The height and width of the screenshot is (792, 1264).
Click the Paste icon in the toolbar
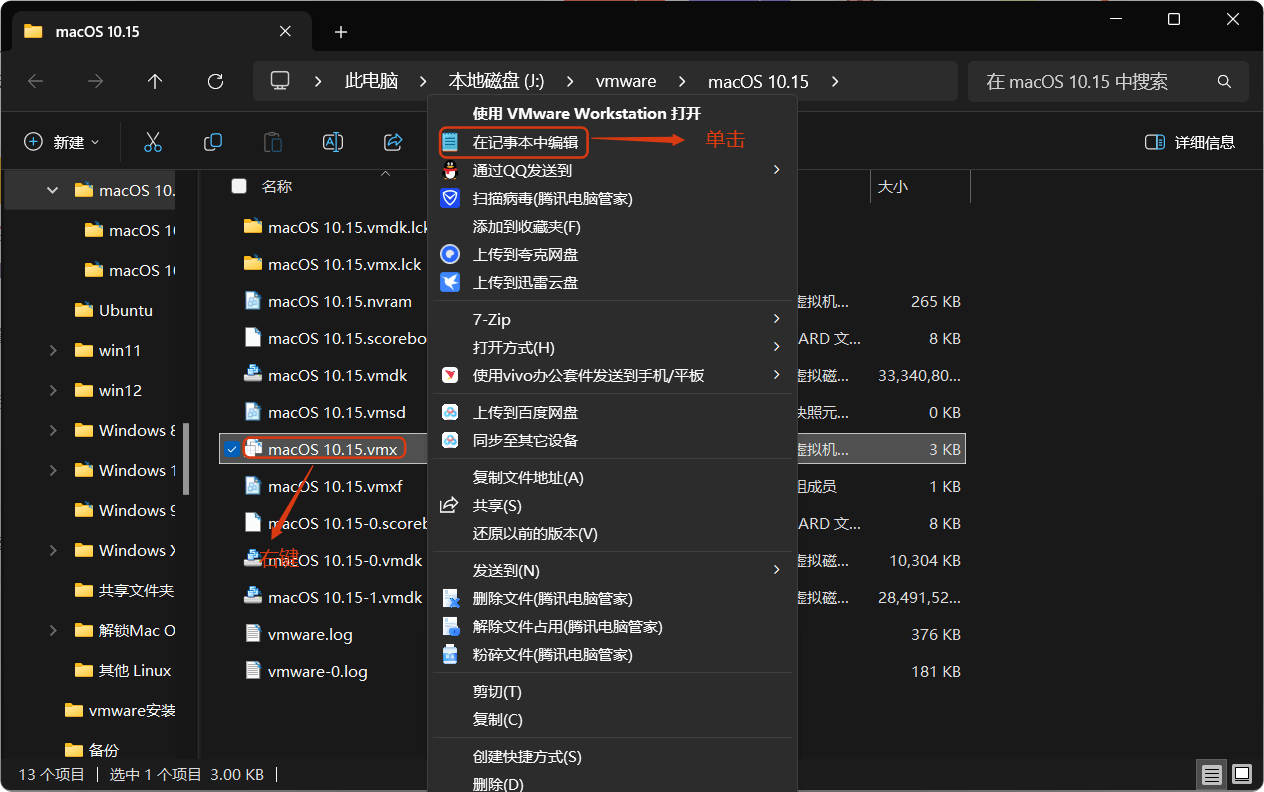[273, 141]
